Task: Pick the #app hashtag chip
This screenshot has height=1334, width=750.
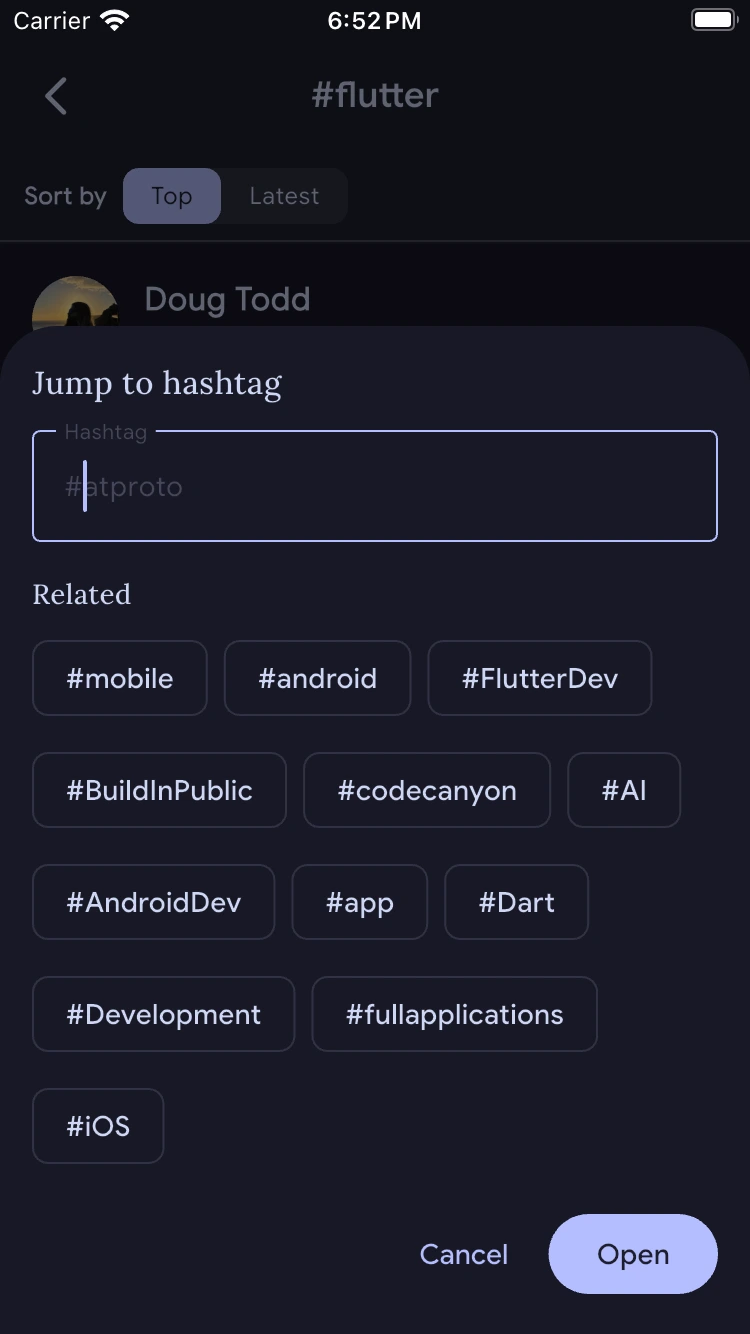Action: point(360,902)
